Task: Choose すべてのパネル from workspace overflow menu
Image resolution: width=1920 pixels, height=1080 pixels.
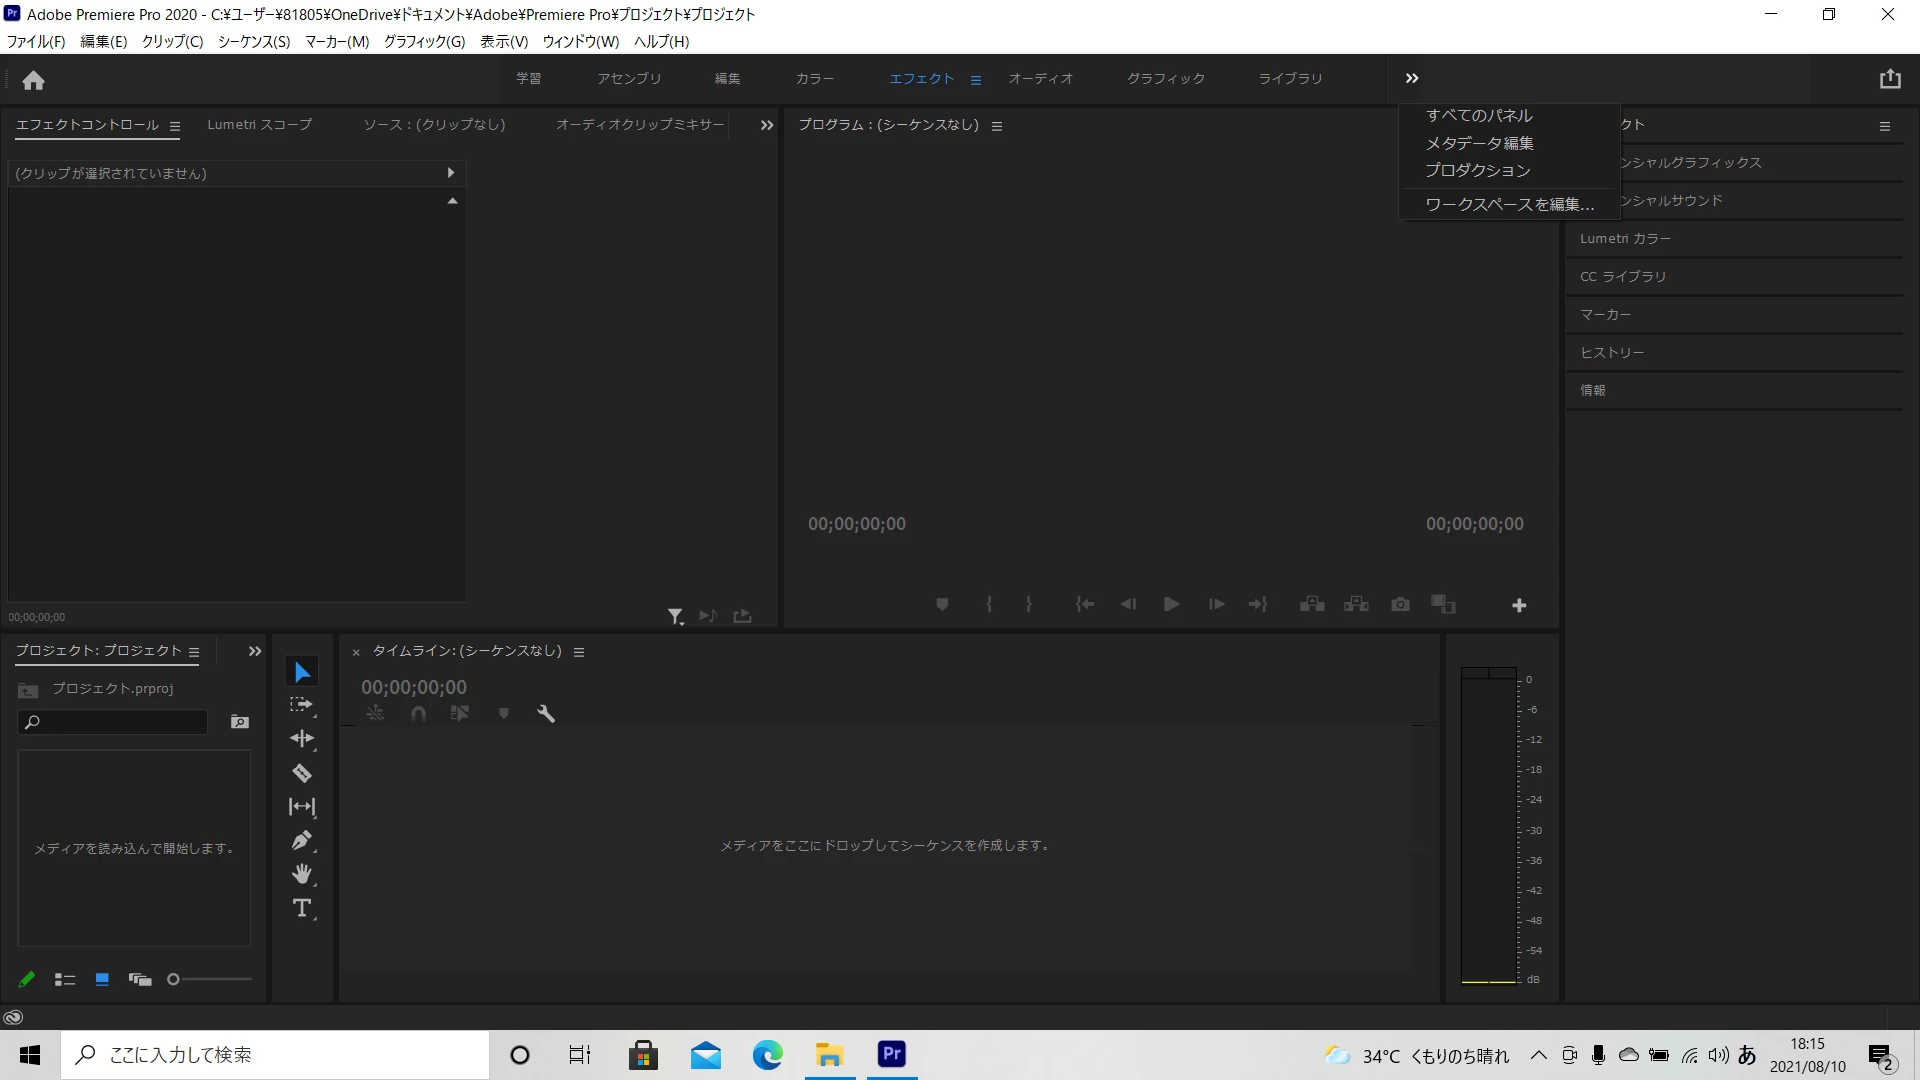Action: coord(1478,116)
